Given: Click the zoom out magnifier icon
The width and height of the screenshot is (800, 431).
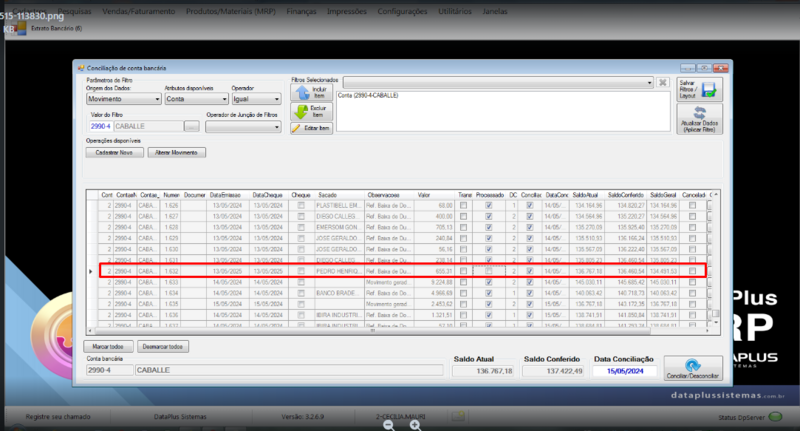Looking at the screenshot, I should 389,425.
